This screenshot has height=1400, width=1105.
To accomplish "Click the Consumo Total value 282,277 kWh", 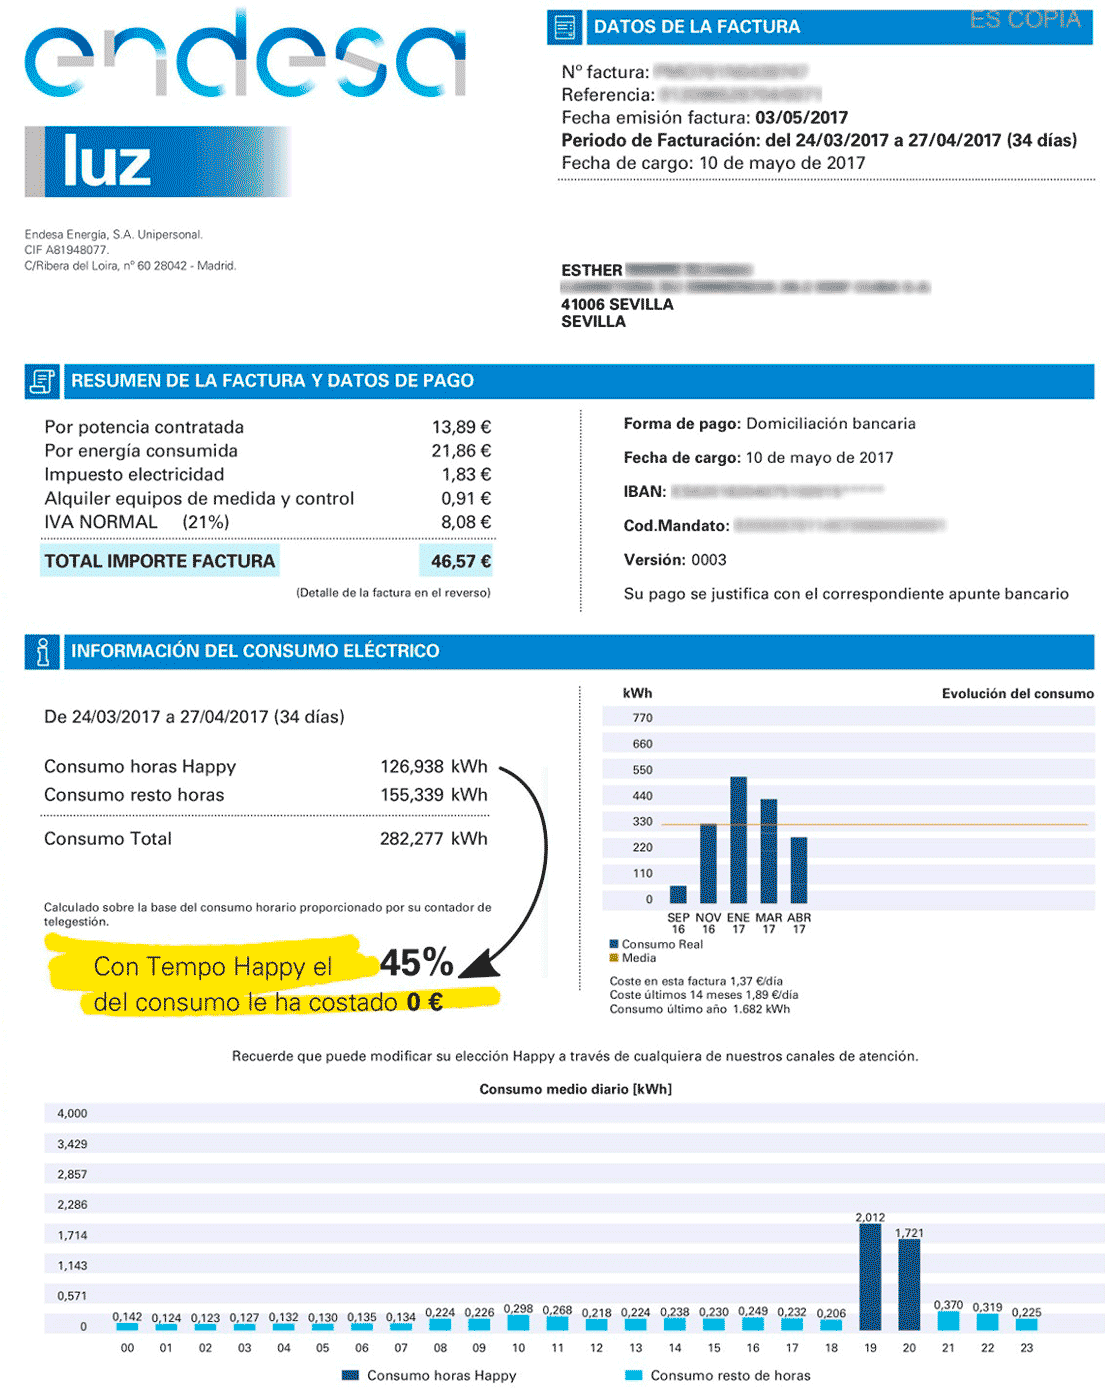I will (433, 839).
